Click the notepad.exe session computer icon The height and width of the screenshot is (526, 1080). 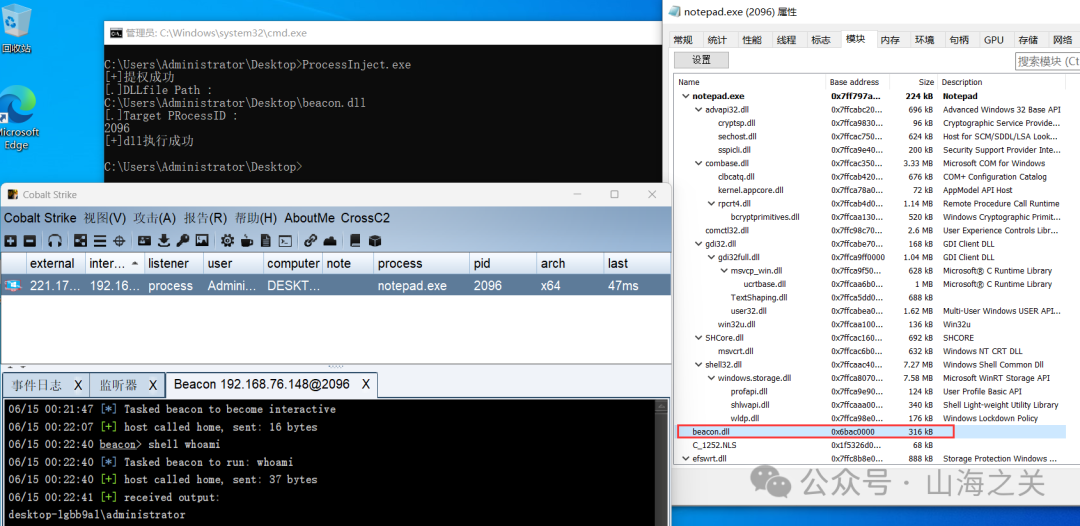click(x=12, y=285)
